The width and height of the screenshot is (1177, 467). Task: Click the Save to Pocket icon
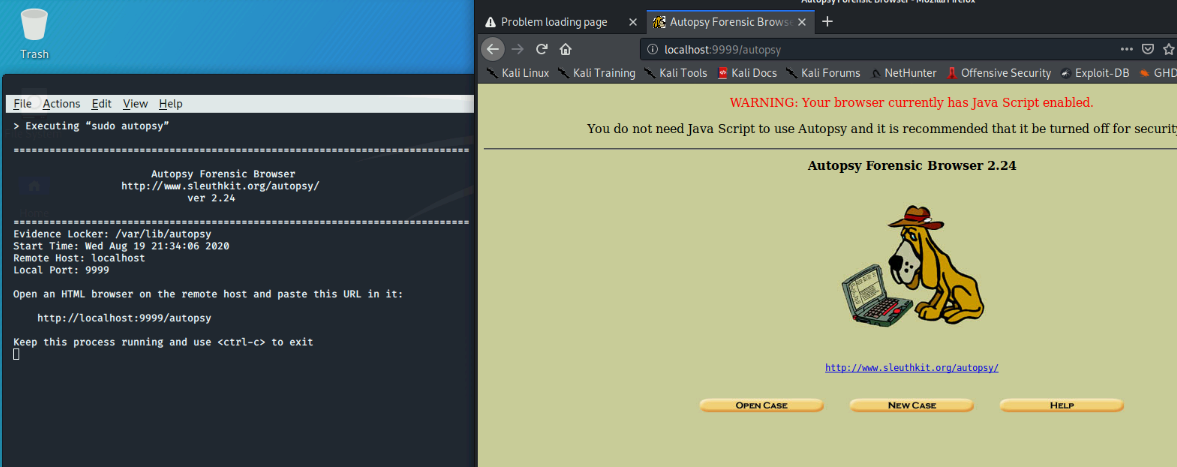coord(1148,49)
